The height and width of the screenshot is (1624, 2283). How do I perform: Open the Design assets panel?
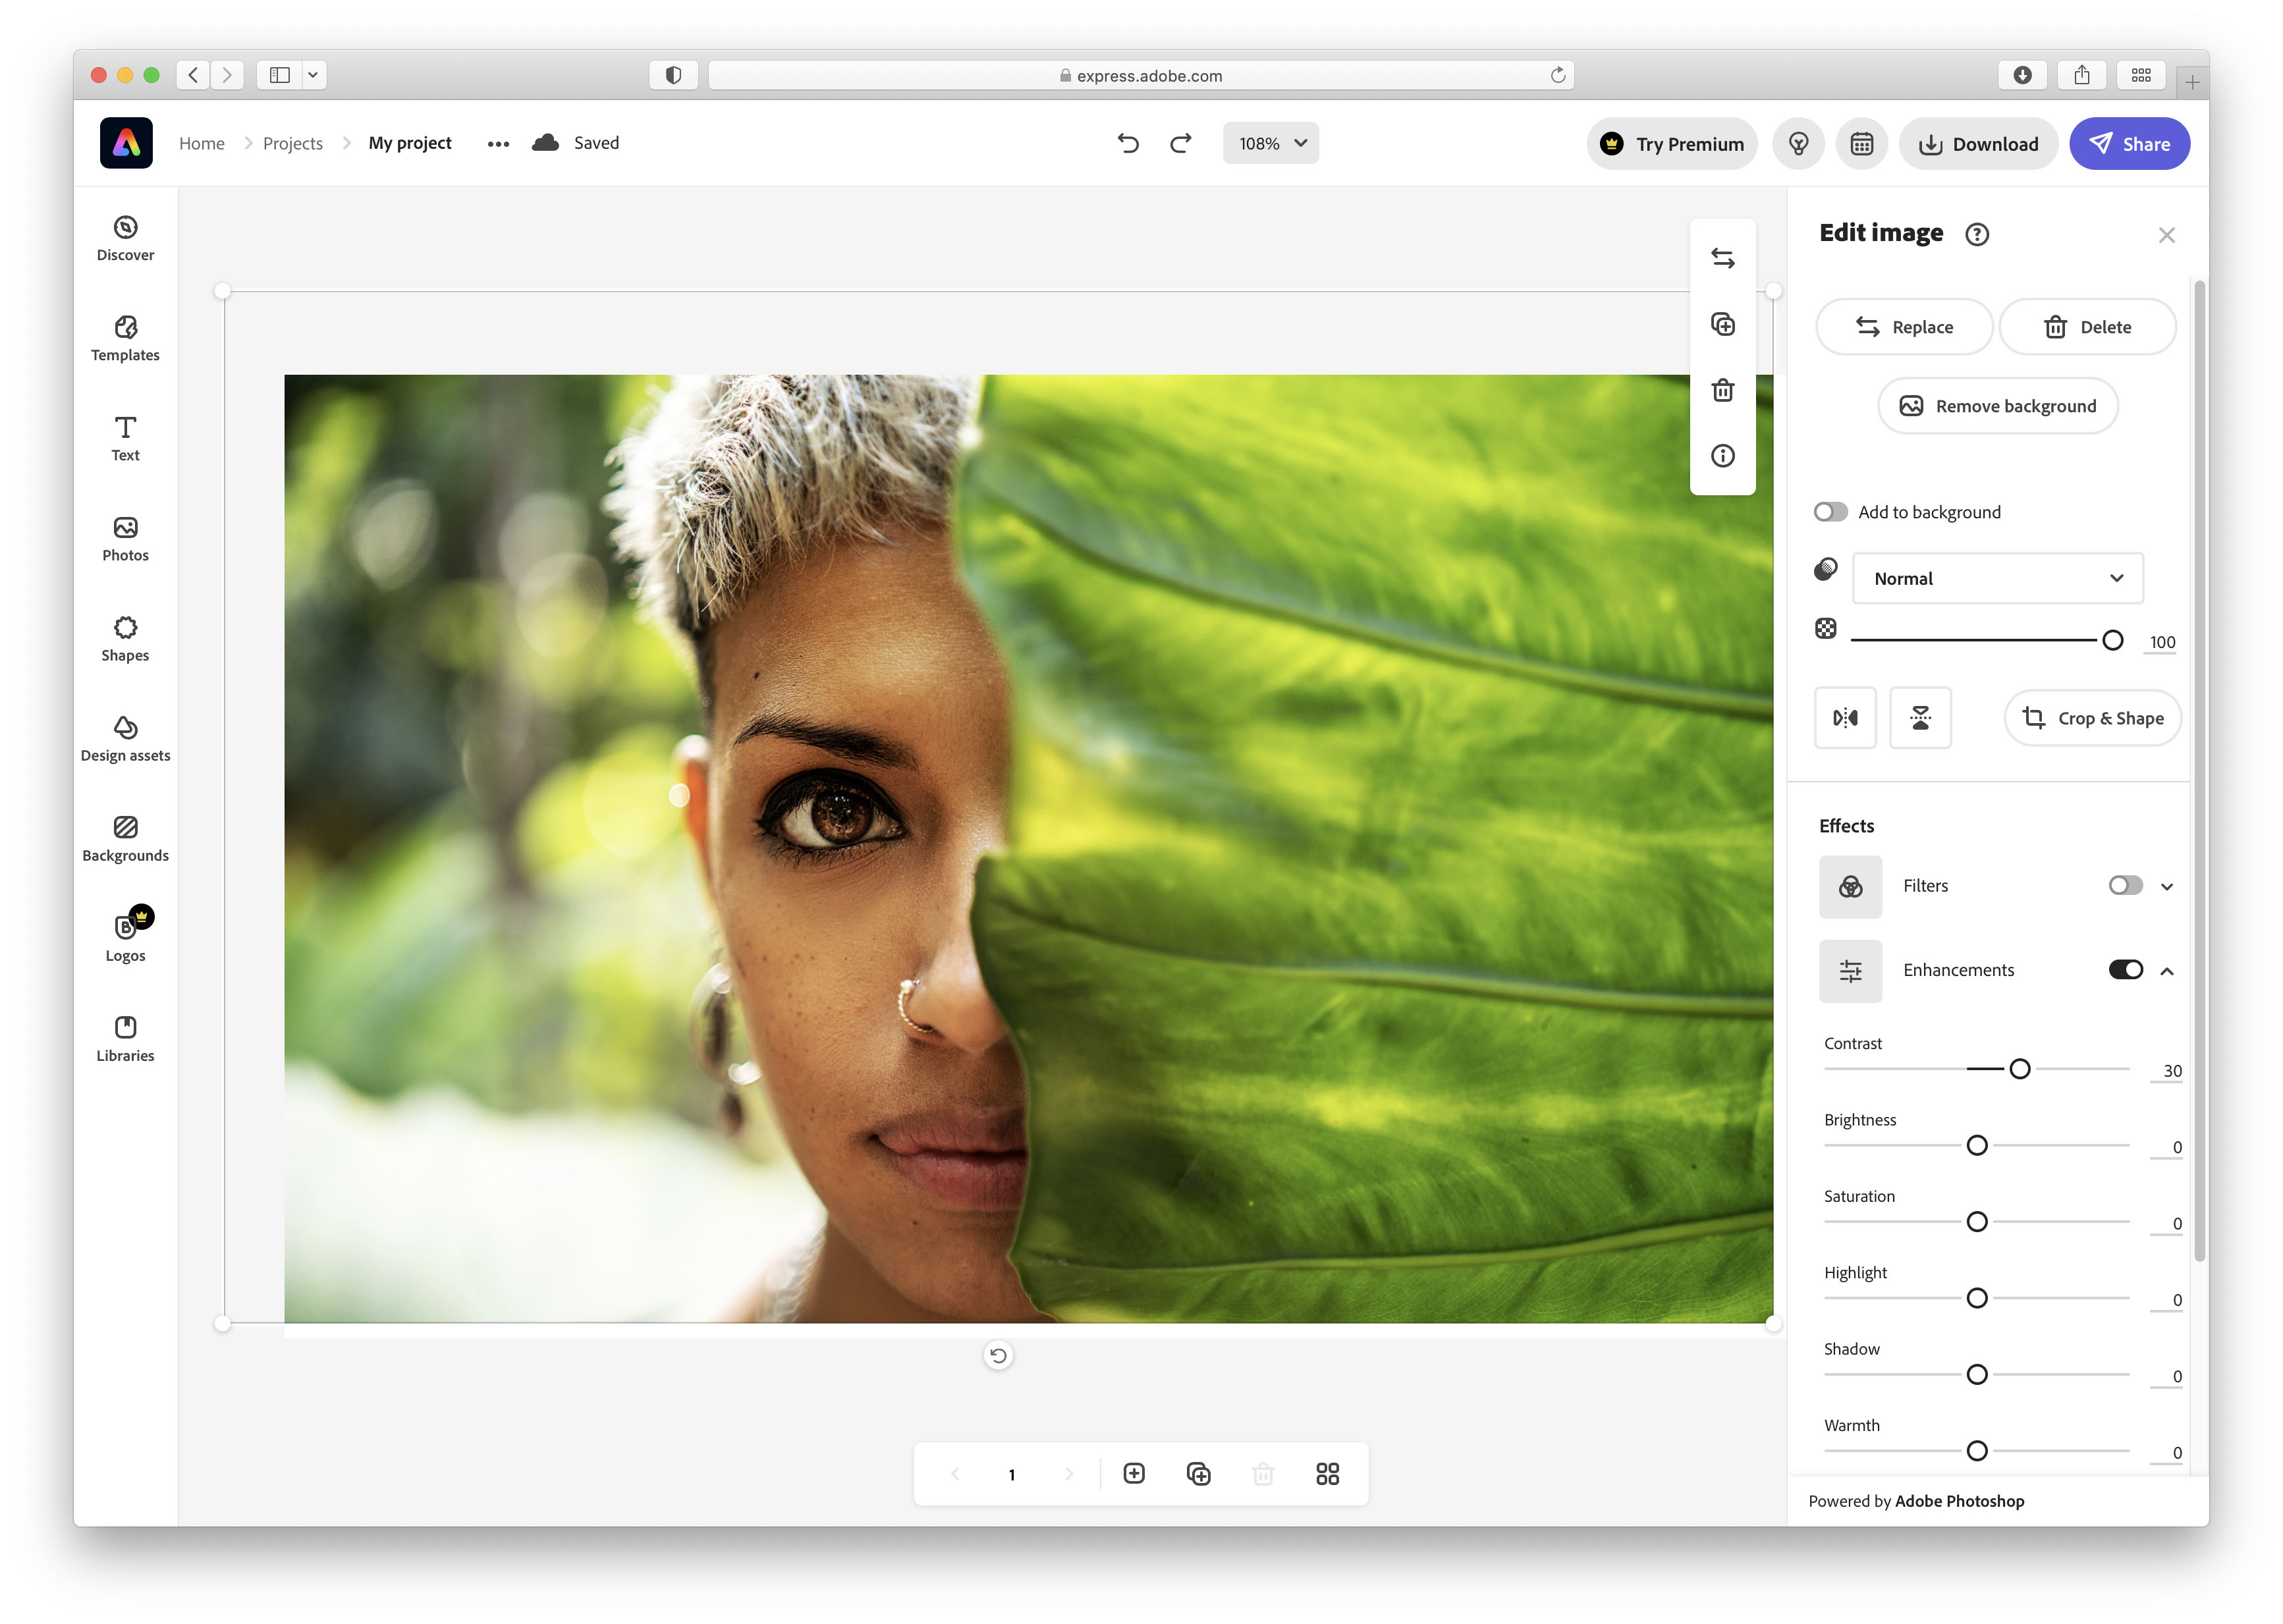point(125,739)
